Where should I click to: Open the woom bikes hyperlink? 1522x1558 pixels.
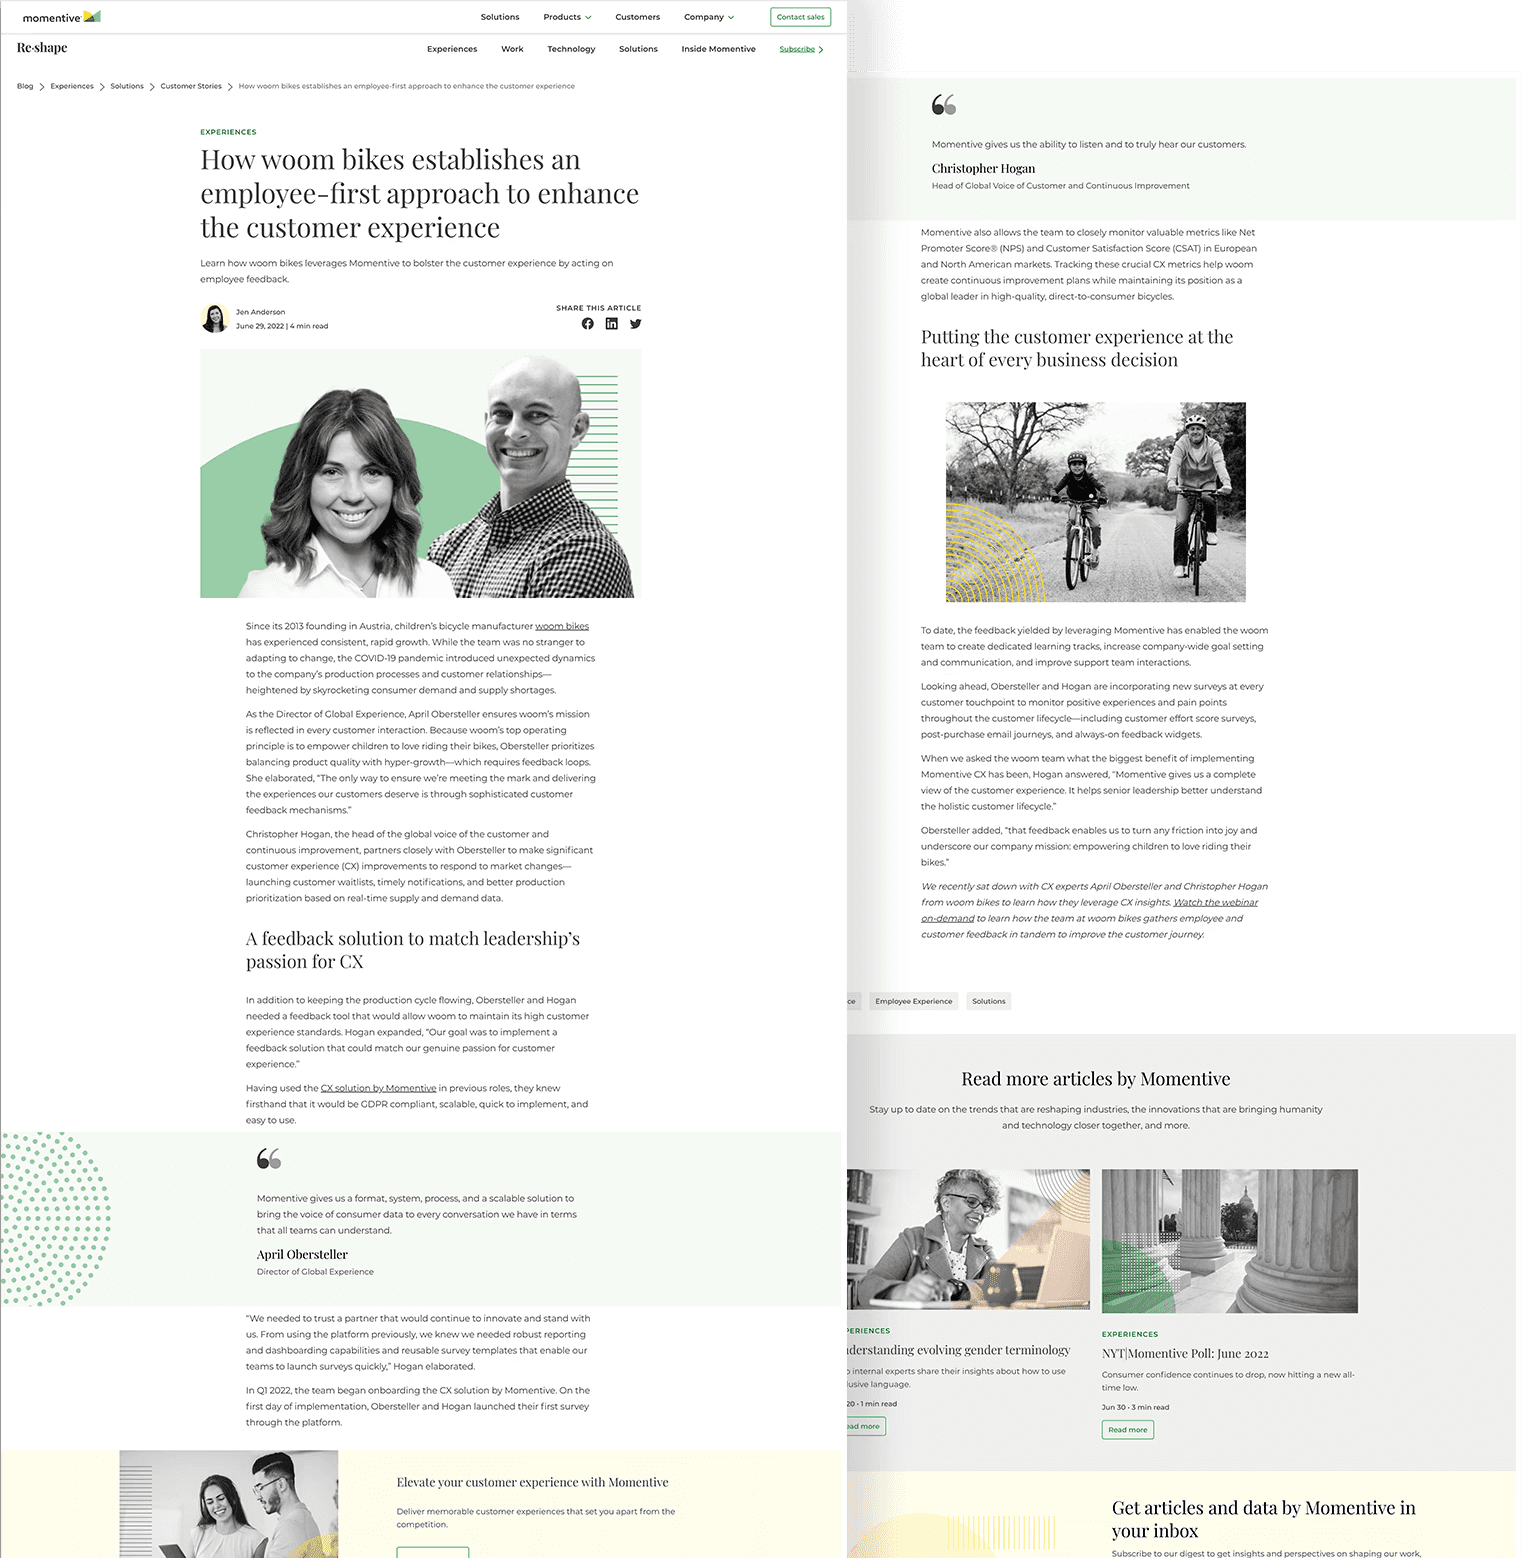pyautogui.click(x=562, y=626)
